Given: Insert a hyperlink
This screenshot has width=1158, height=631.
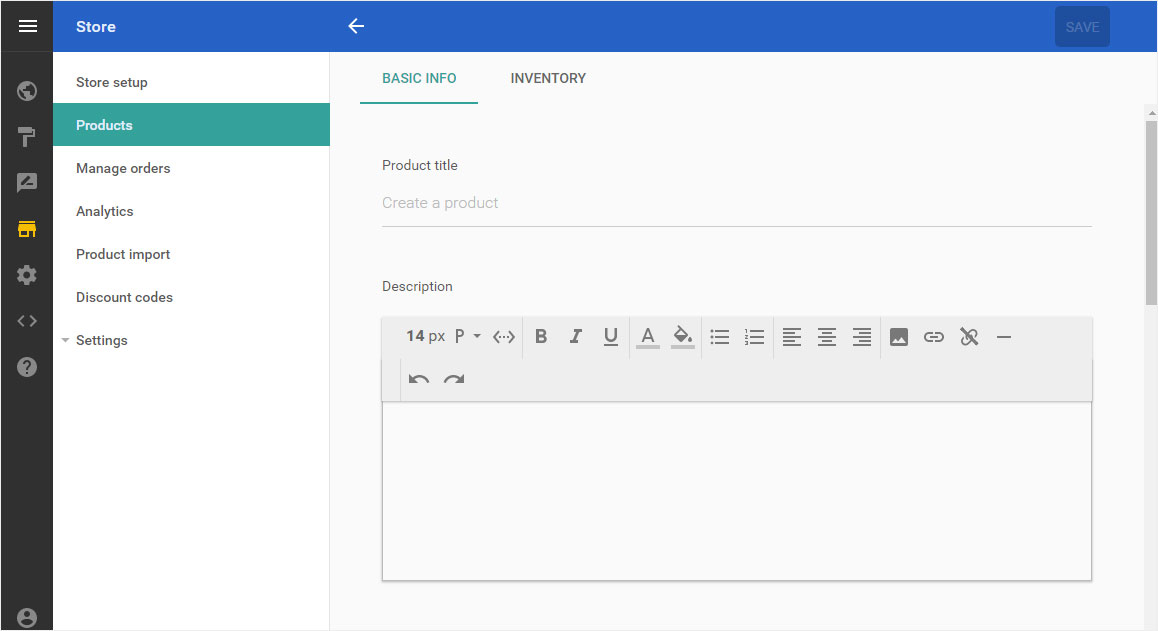Looking at the screenshot, I should [x=933, y=337].
